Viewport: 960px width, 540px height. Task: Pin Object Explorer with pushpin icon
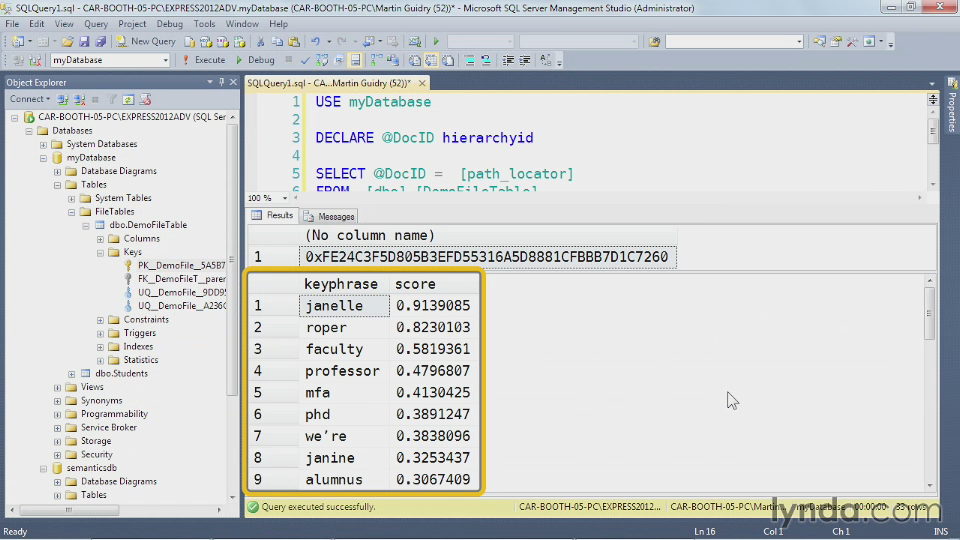[x=222, y=82]
